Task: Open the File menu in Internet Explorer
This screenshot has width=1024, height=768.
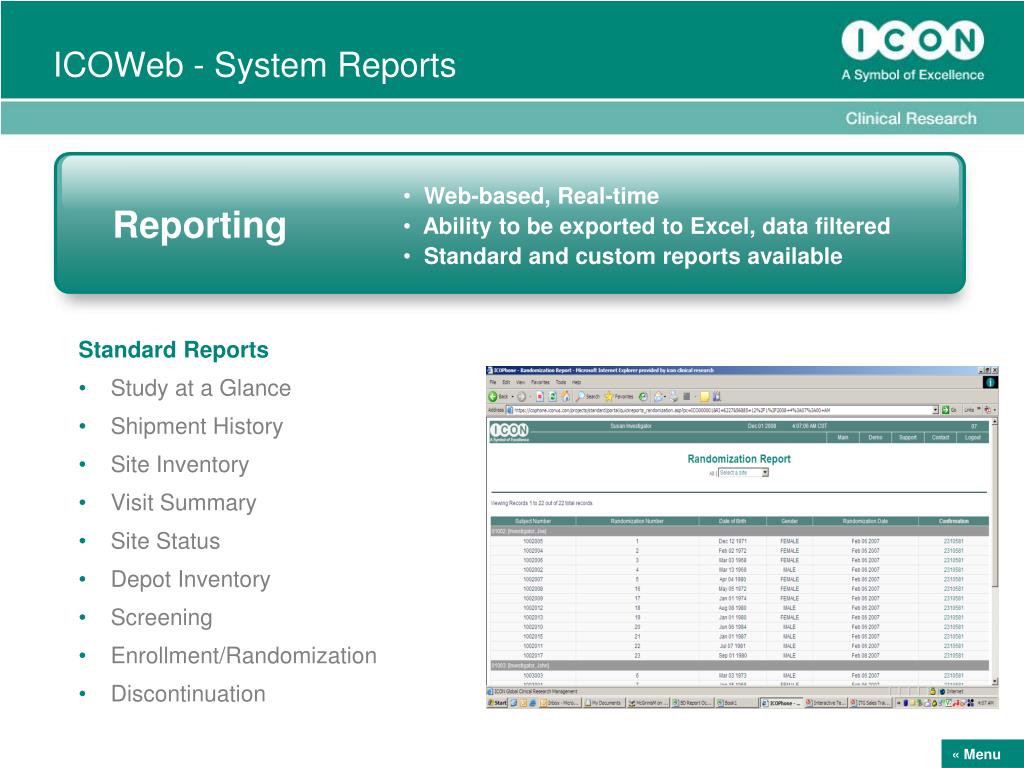Action: pos(492,382)
